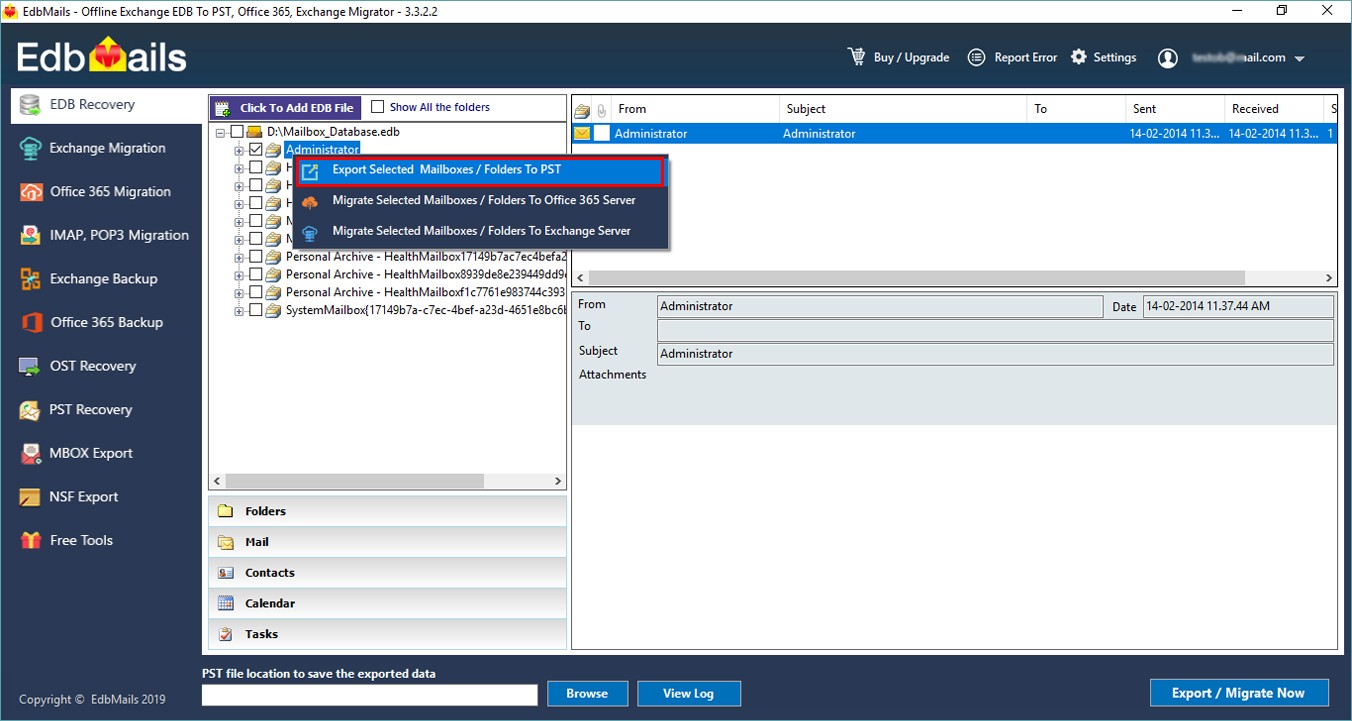Check the D:\Mailbox_Database.edb root checkbox
This screenshot has height=721, width=1352.
point(237,132)
